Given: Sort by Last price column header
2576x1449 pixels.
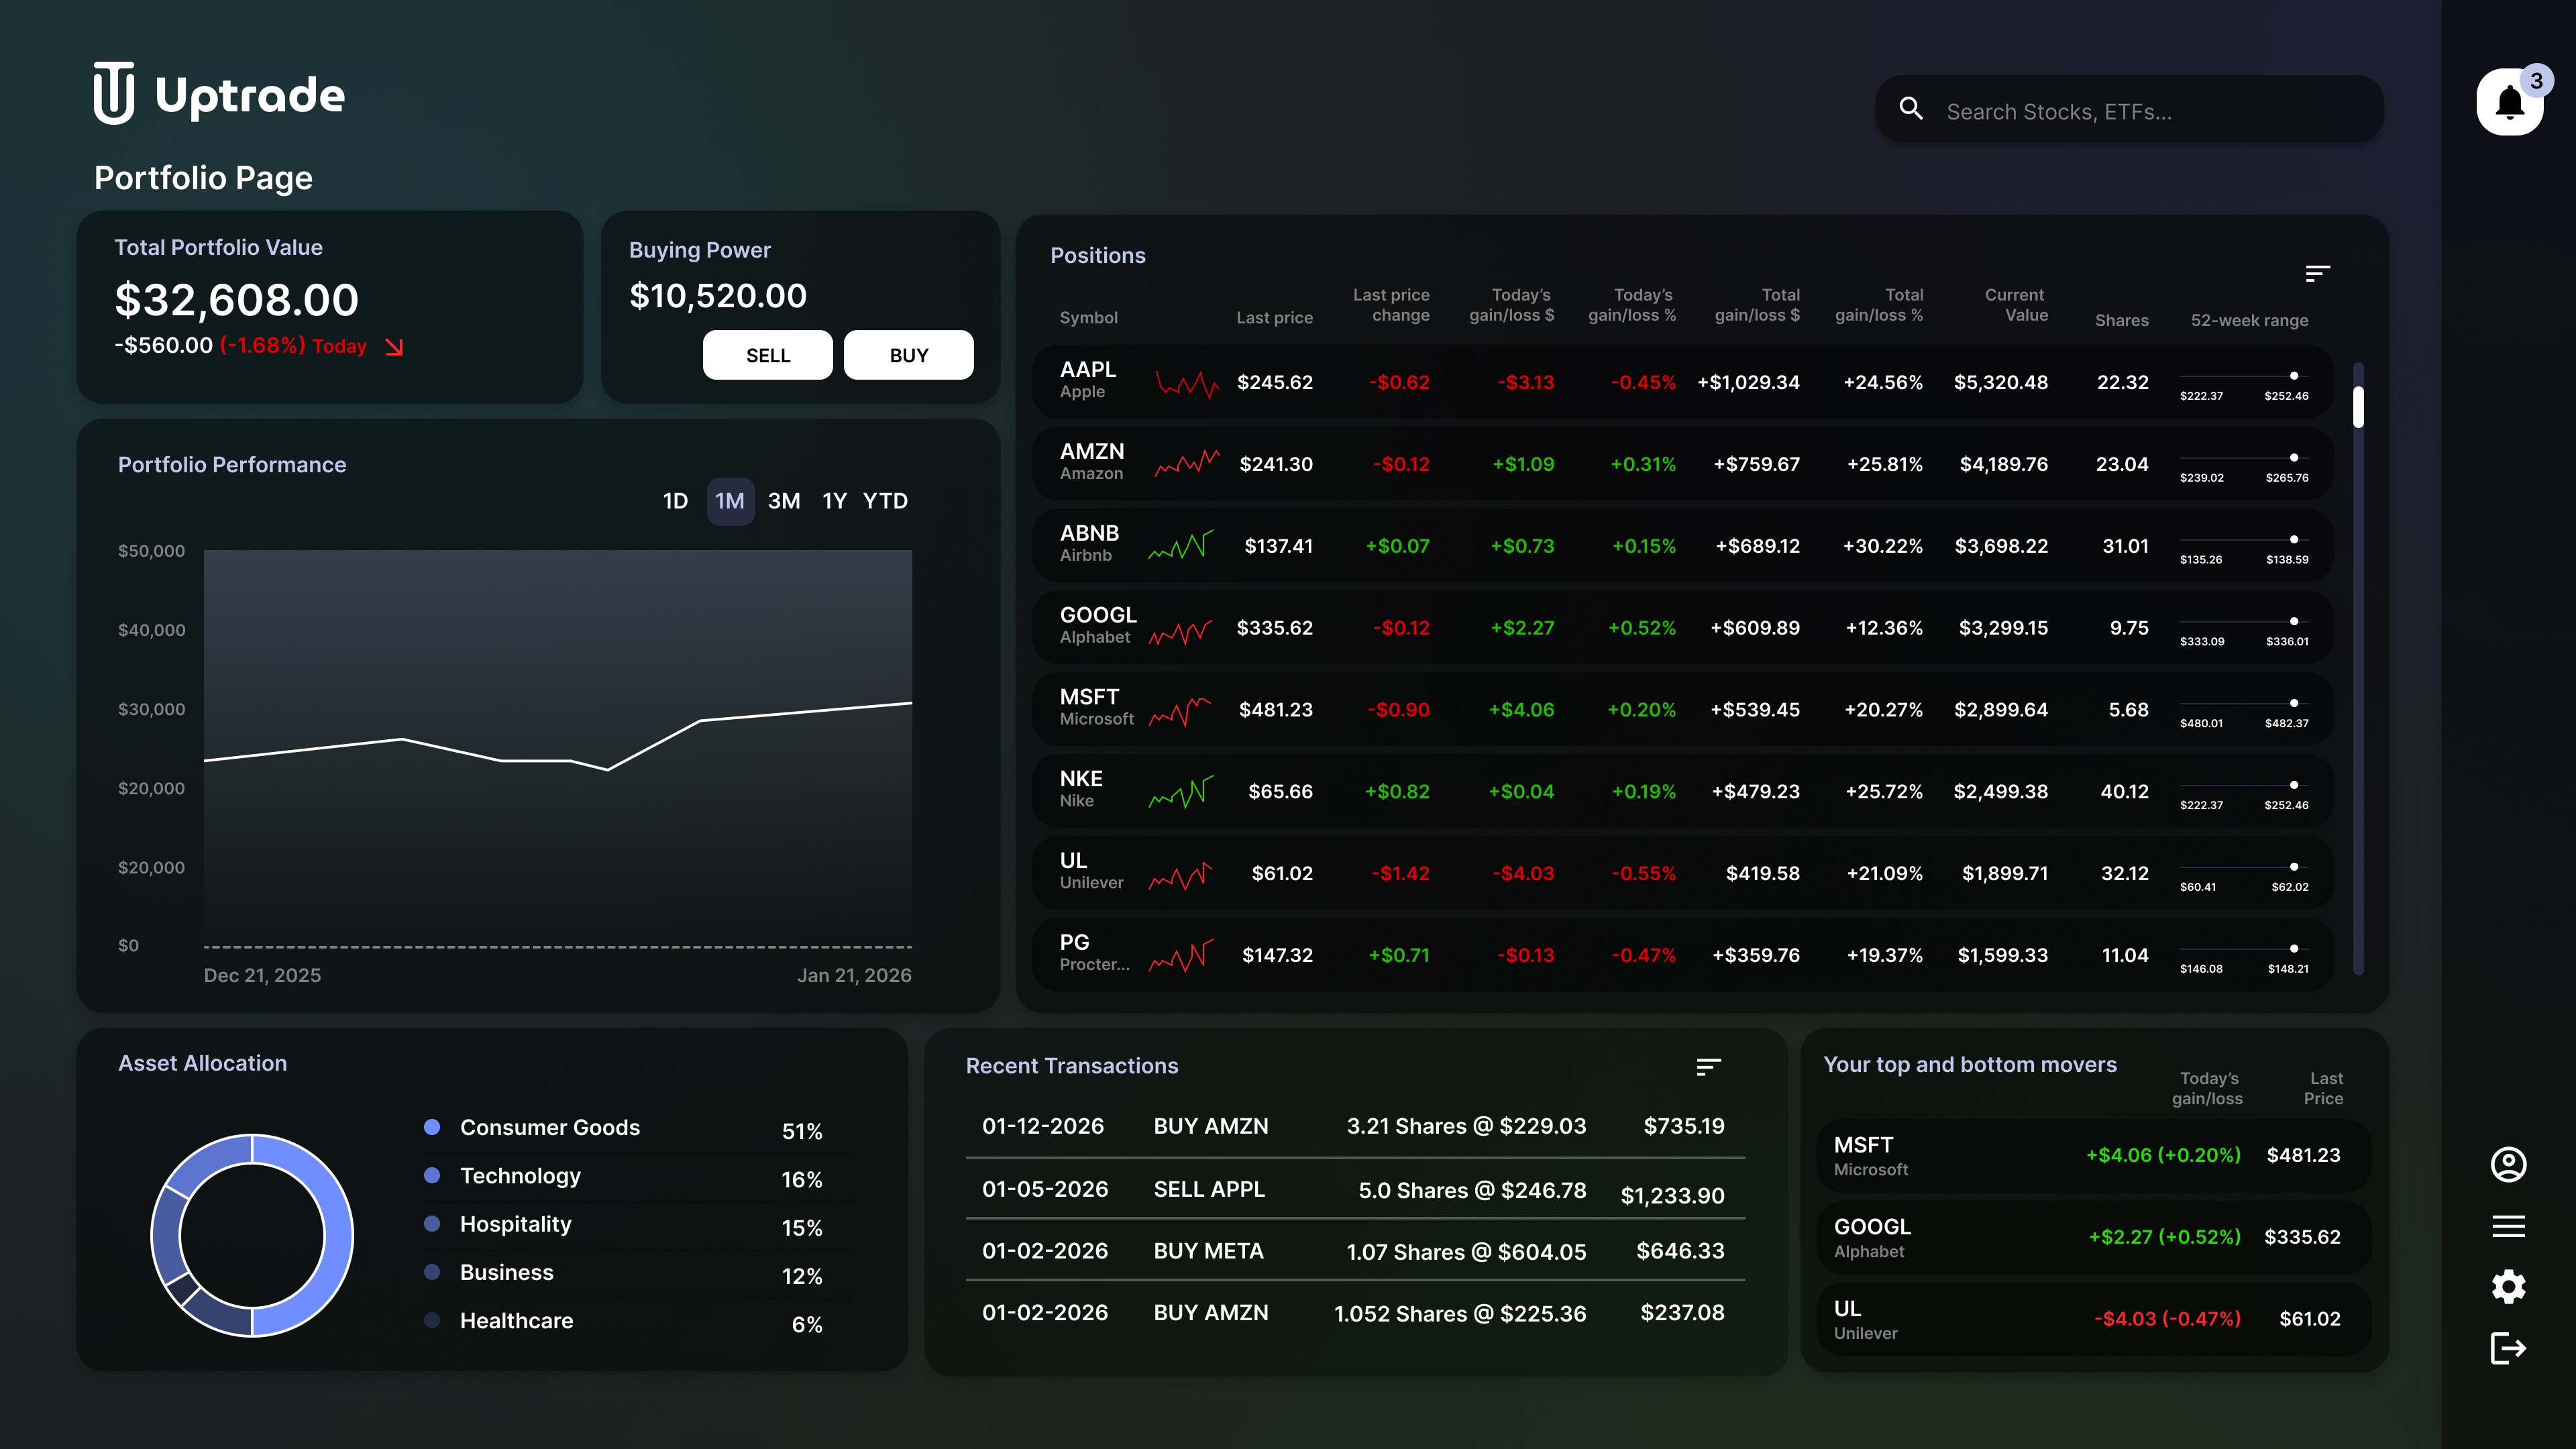Looking at the screenshot, I should click(1274, 318).
